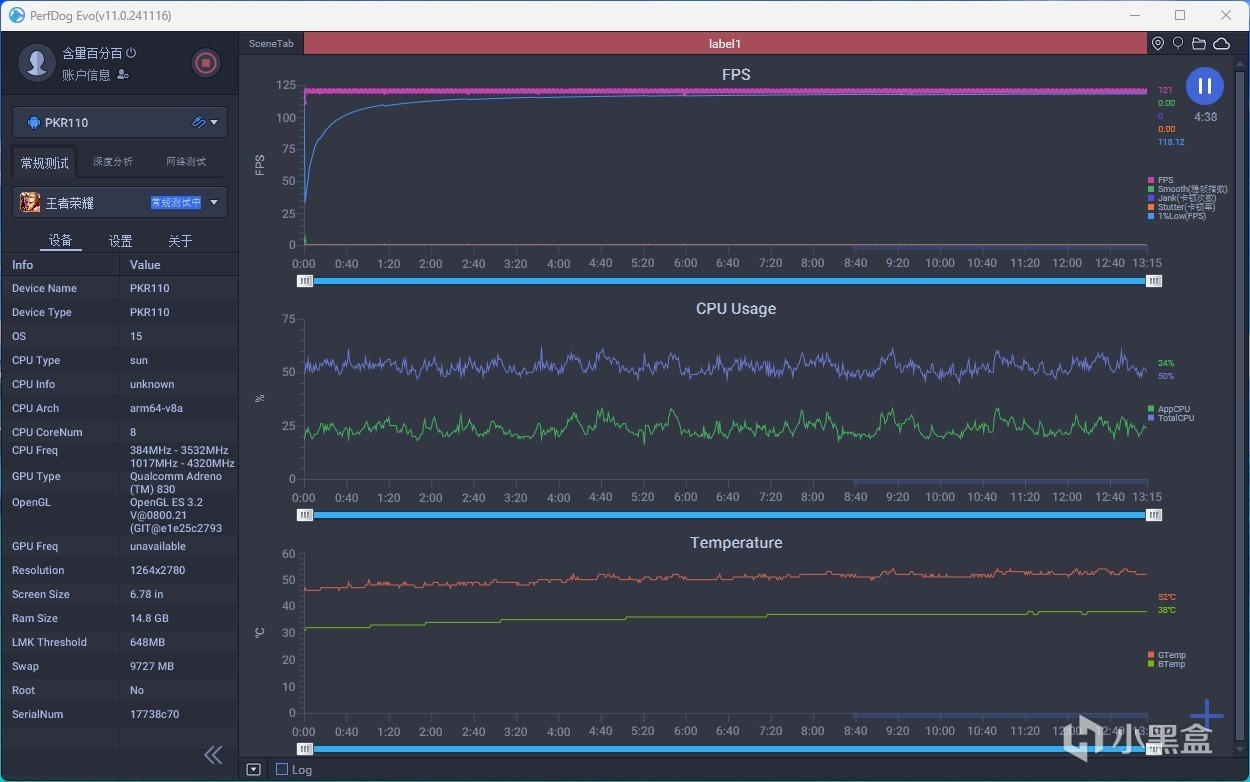This screenshot has height=782, width=1250.
Task: Open the folder icon for saved records
Action: pyautogui.click(x=1198, y=44)
